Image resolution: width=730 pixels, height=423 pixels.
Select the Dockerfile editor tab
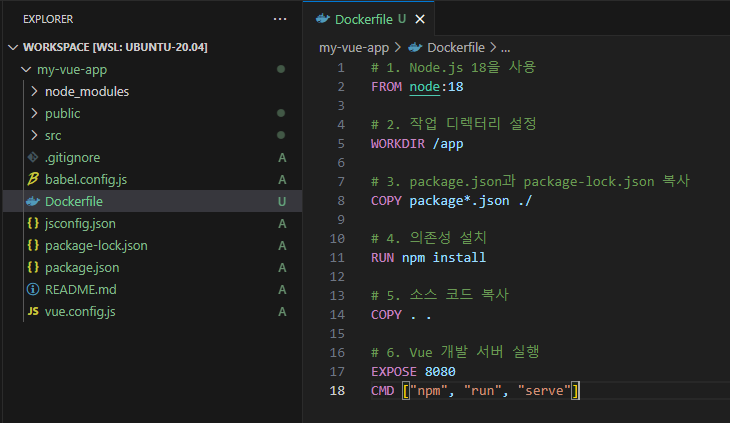pos(365,18)
